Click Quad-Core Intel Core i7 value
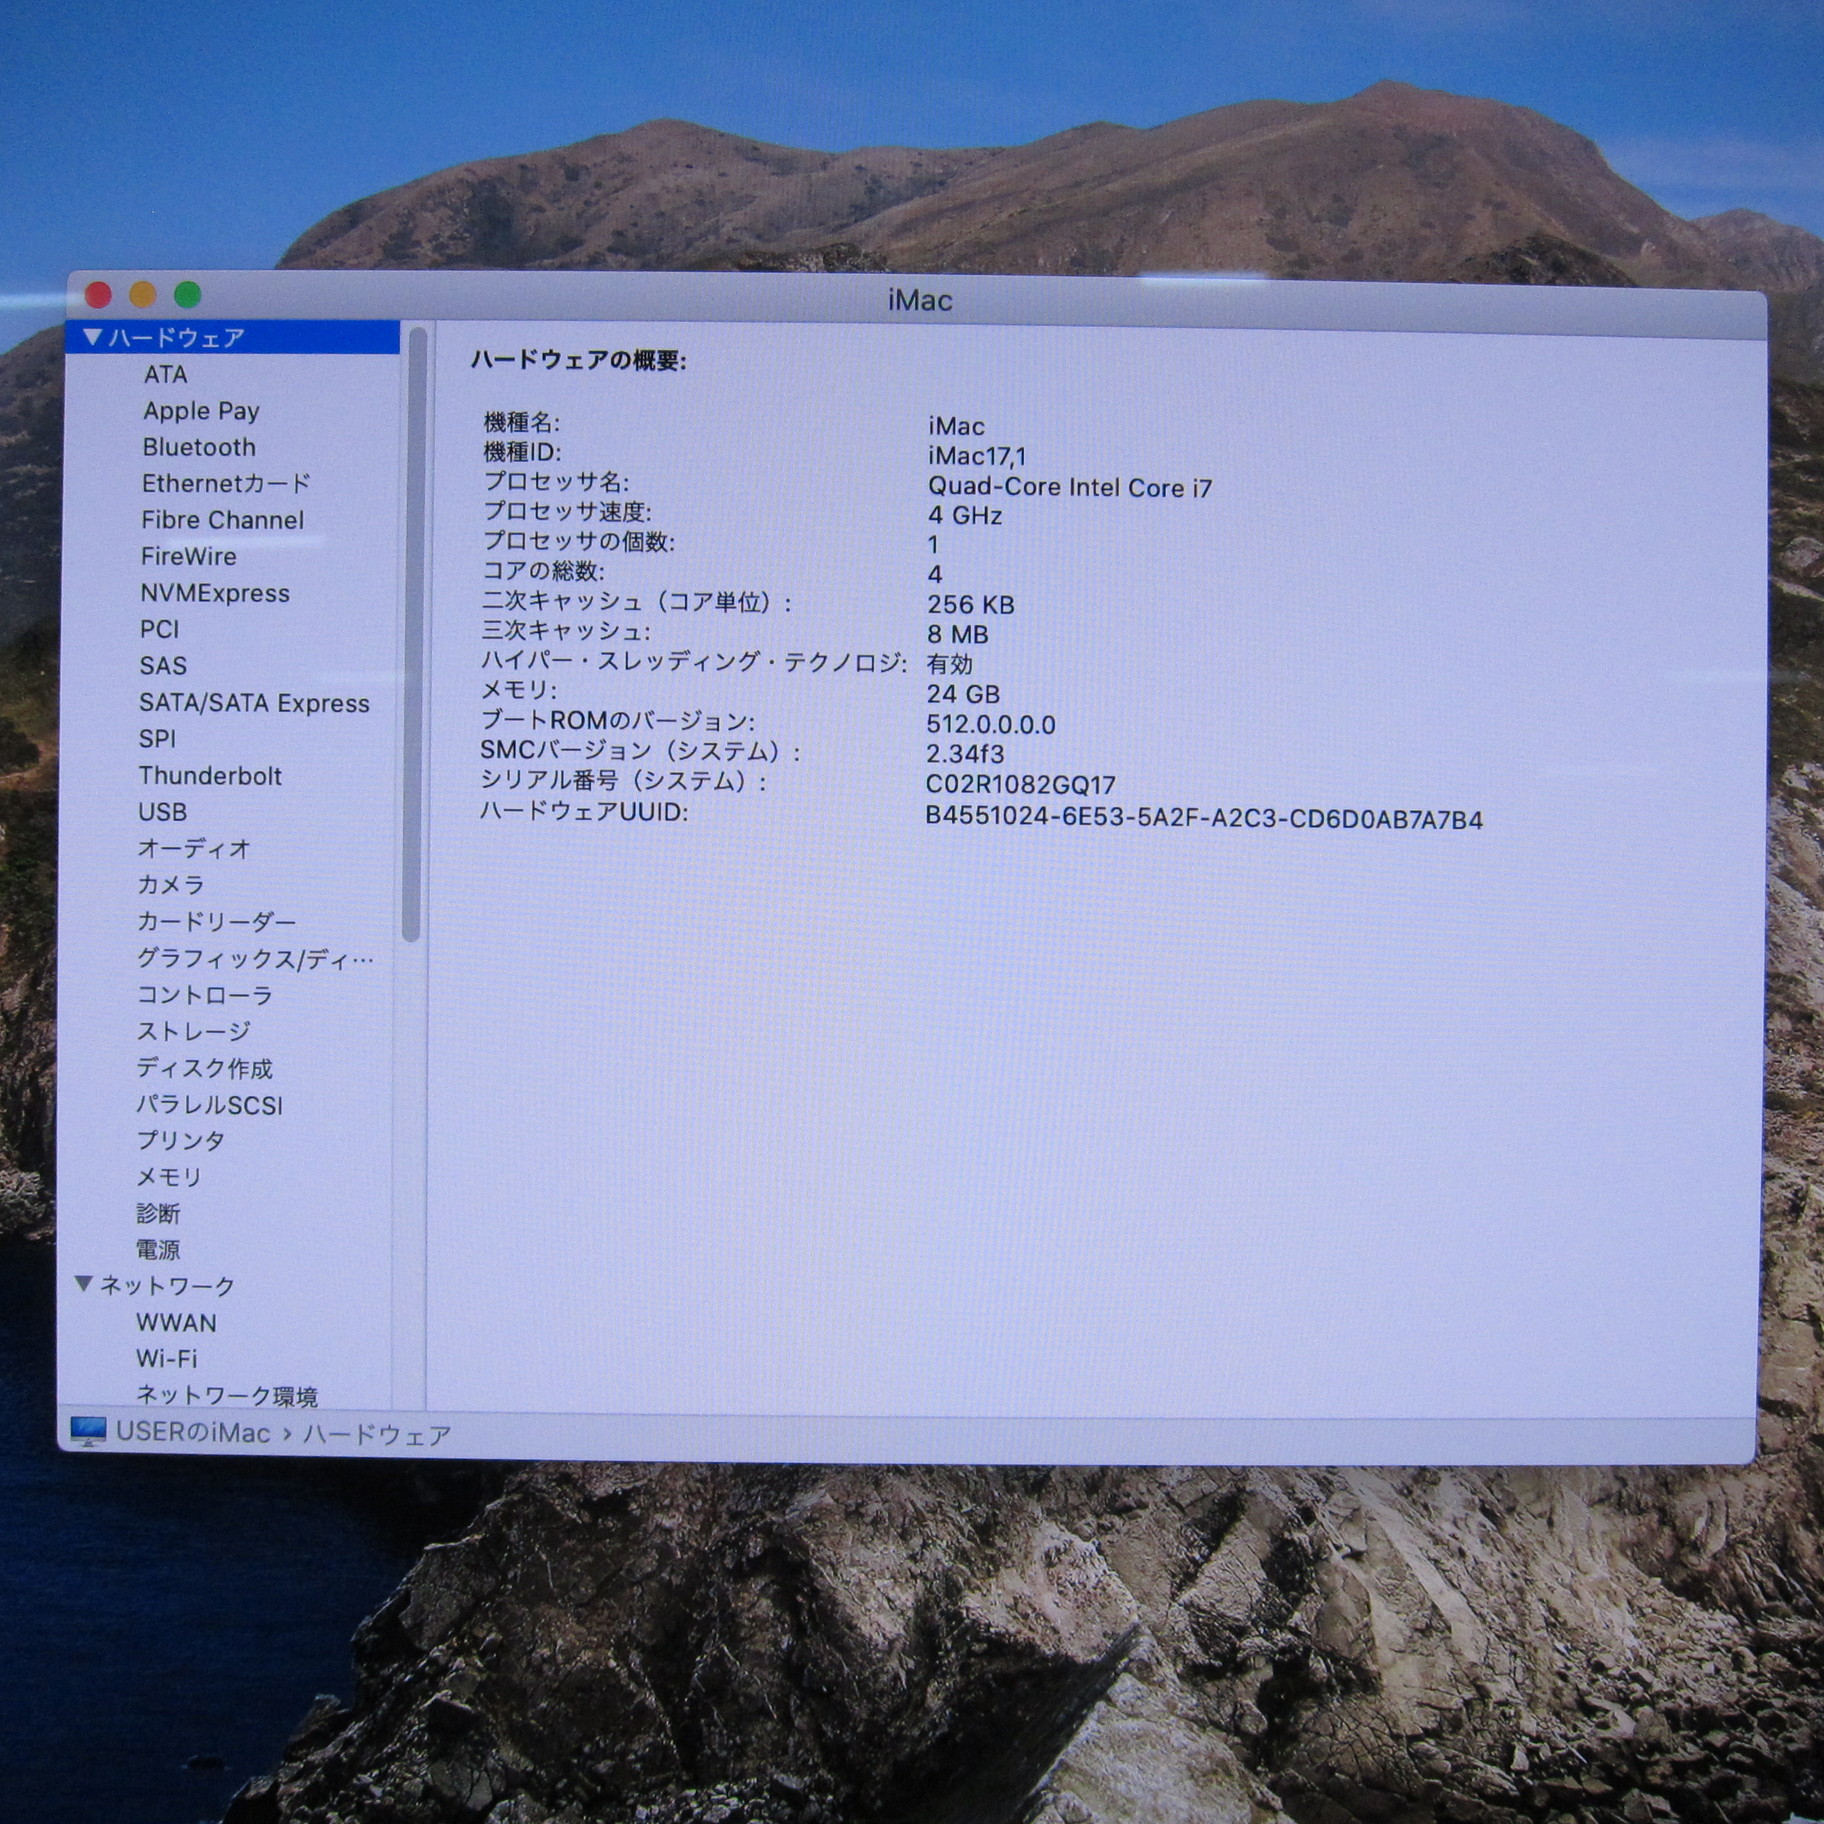The height and width of the screenshot is (1824, 1824). pyautogui.click(x=1070, y=487)
